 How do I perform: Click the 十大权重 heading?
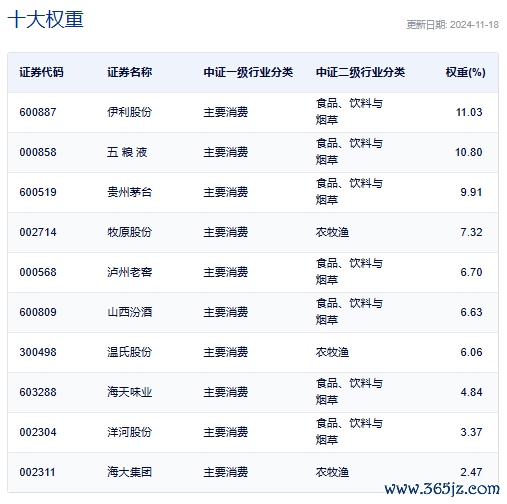click(45, 19)
